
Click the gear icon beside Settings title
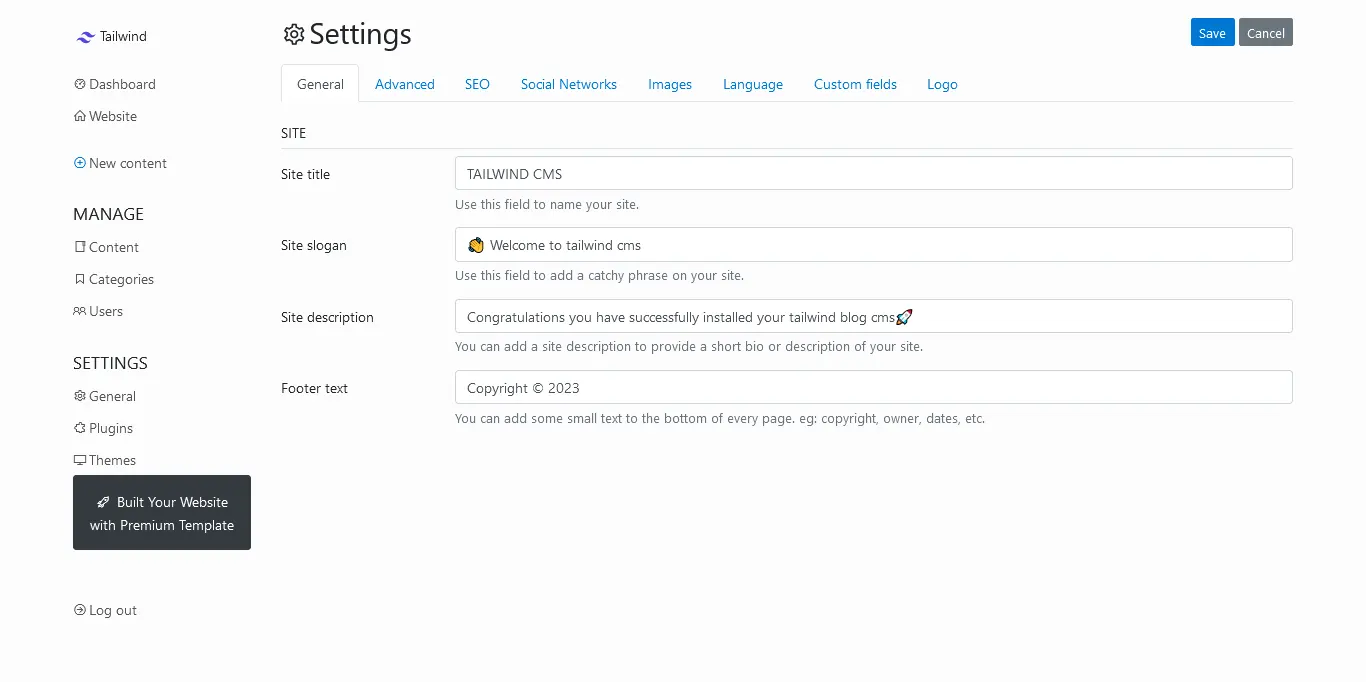pos(293,34)
